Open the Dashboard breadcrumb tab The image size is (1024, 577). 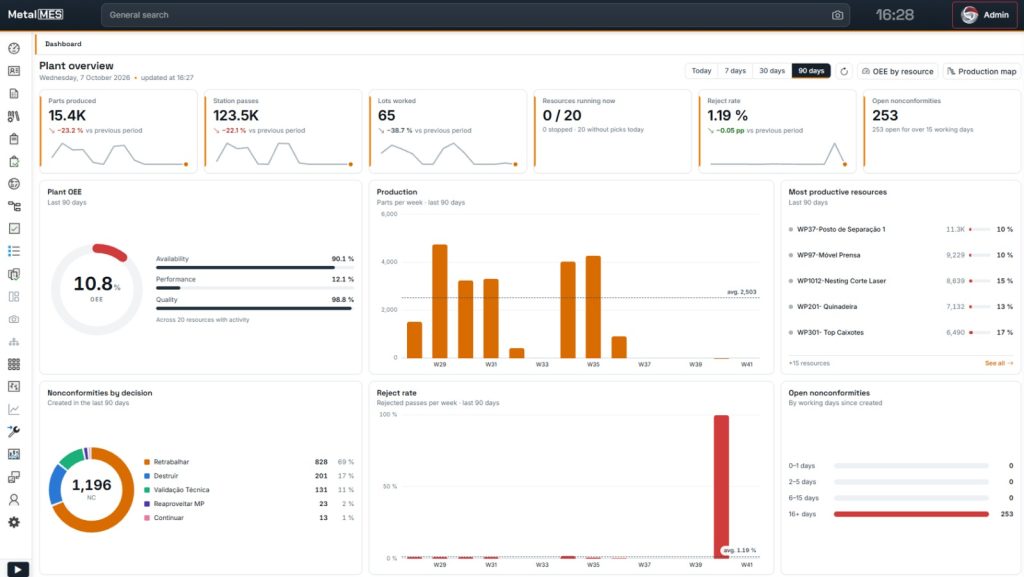(63, 44)
